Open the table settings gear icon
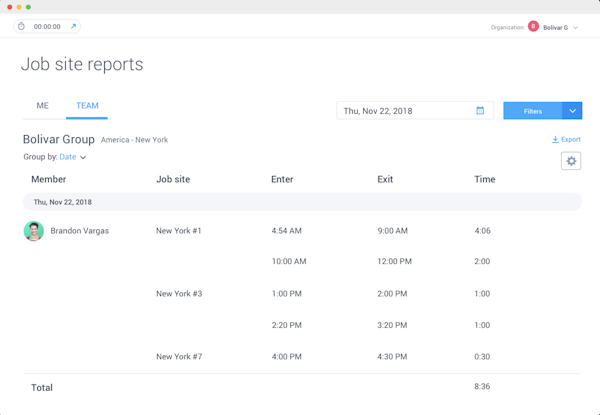The image size is (600, 415). tap(571, 161)
